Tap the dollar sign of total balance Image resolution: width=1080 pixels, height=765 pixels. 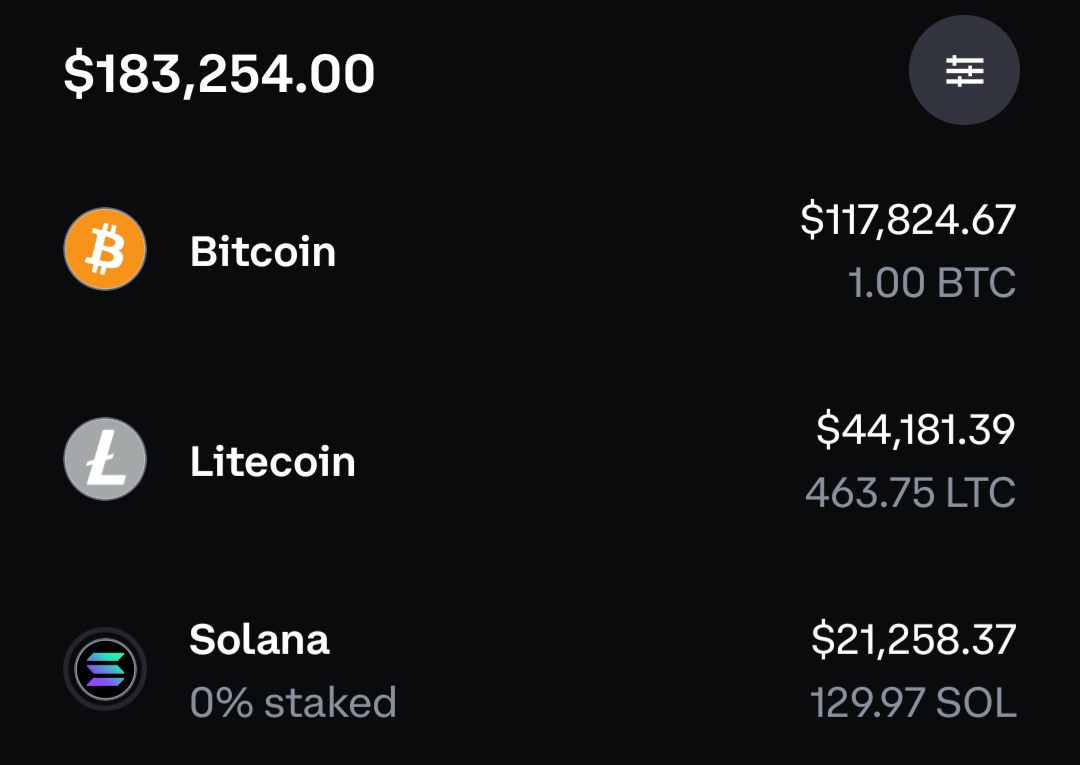79,74
